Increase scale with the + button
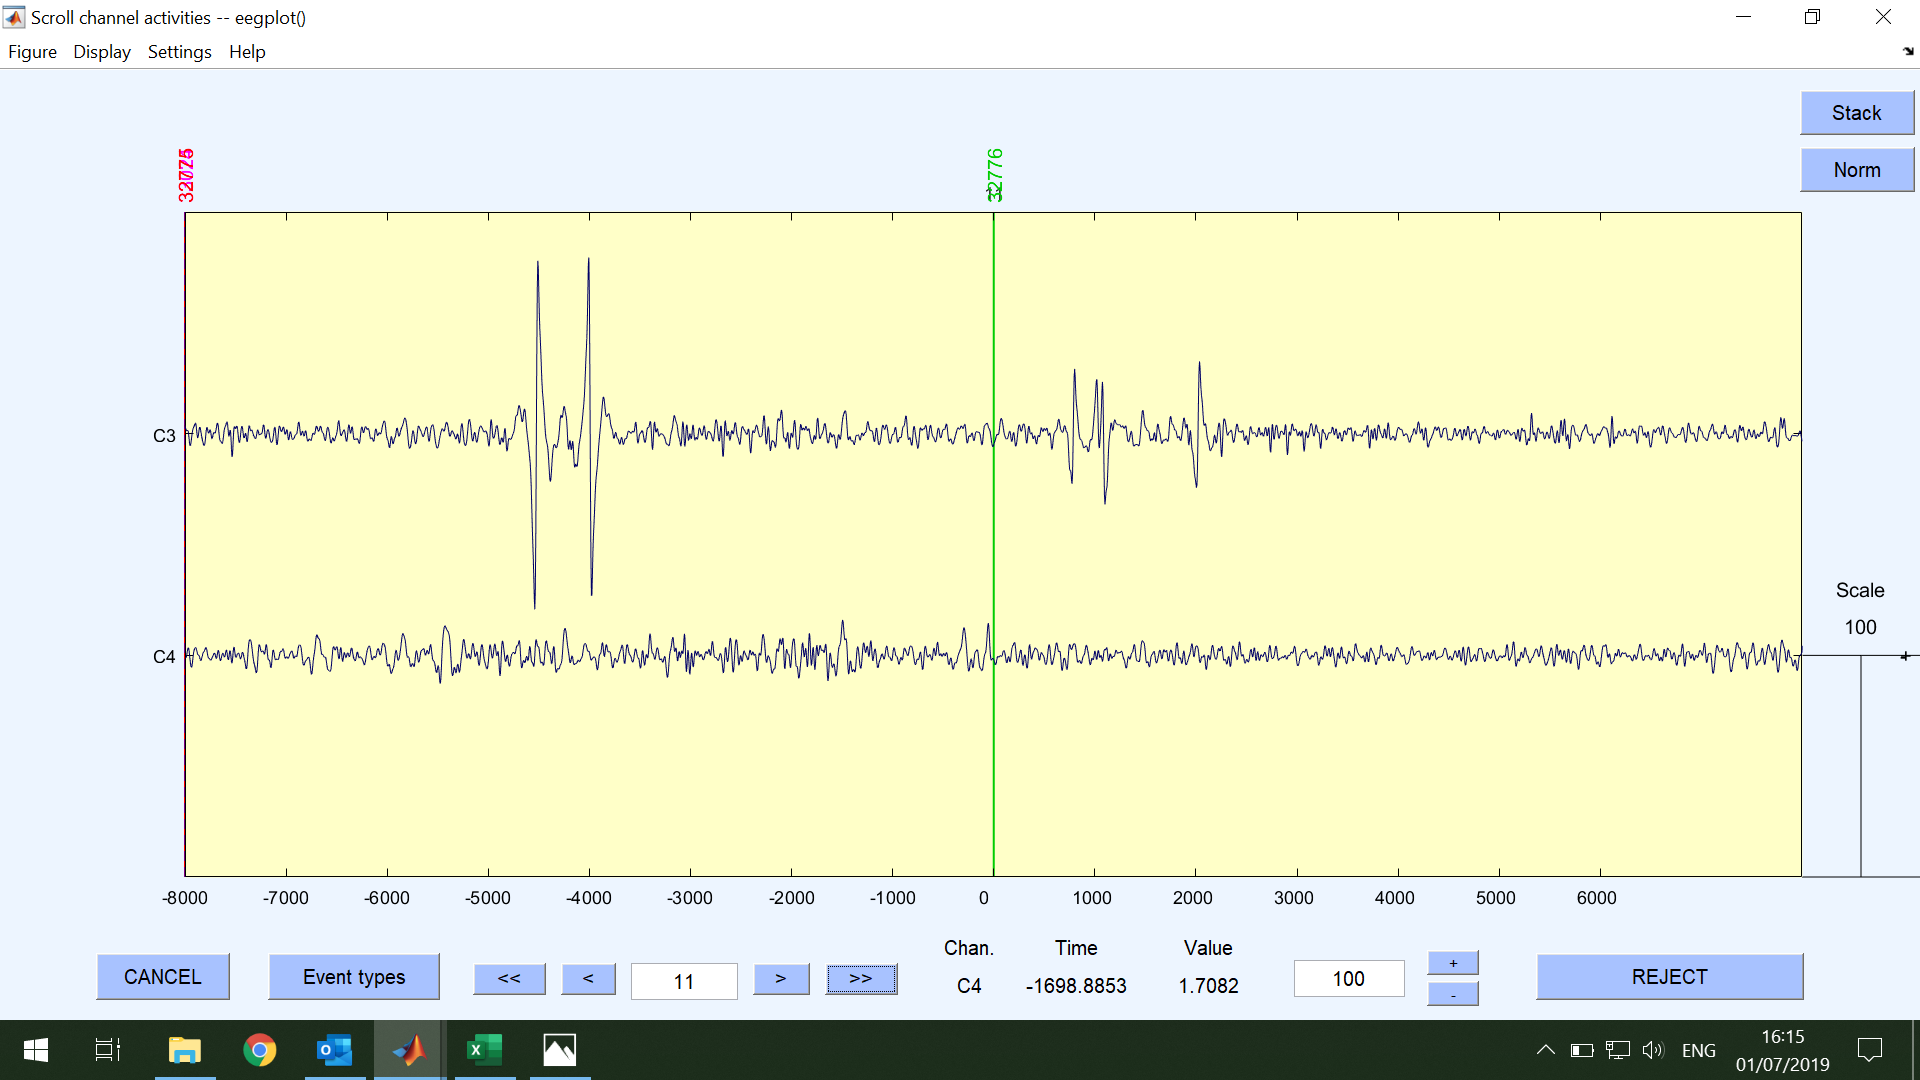 [1453, 963]
